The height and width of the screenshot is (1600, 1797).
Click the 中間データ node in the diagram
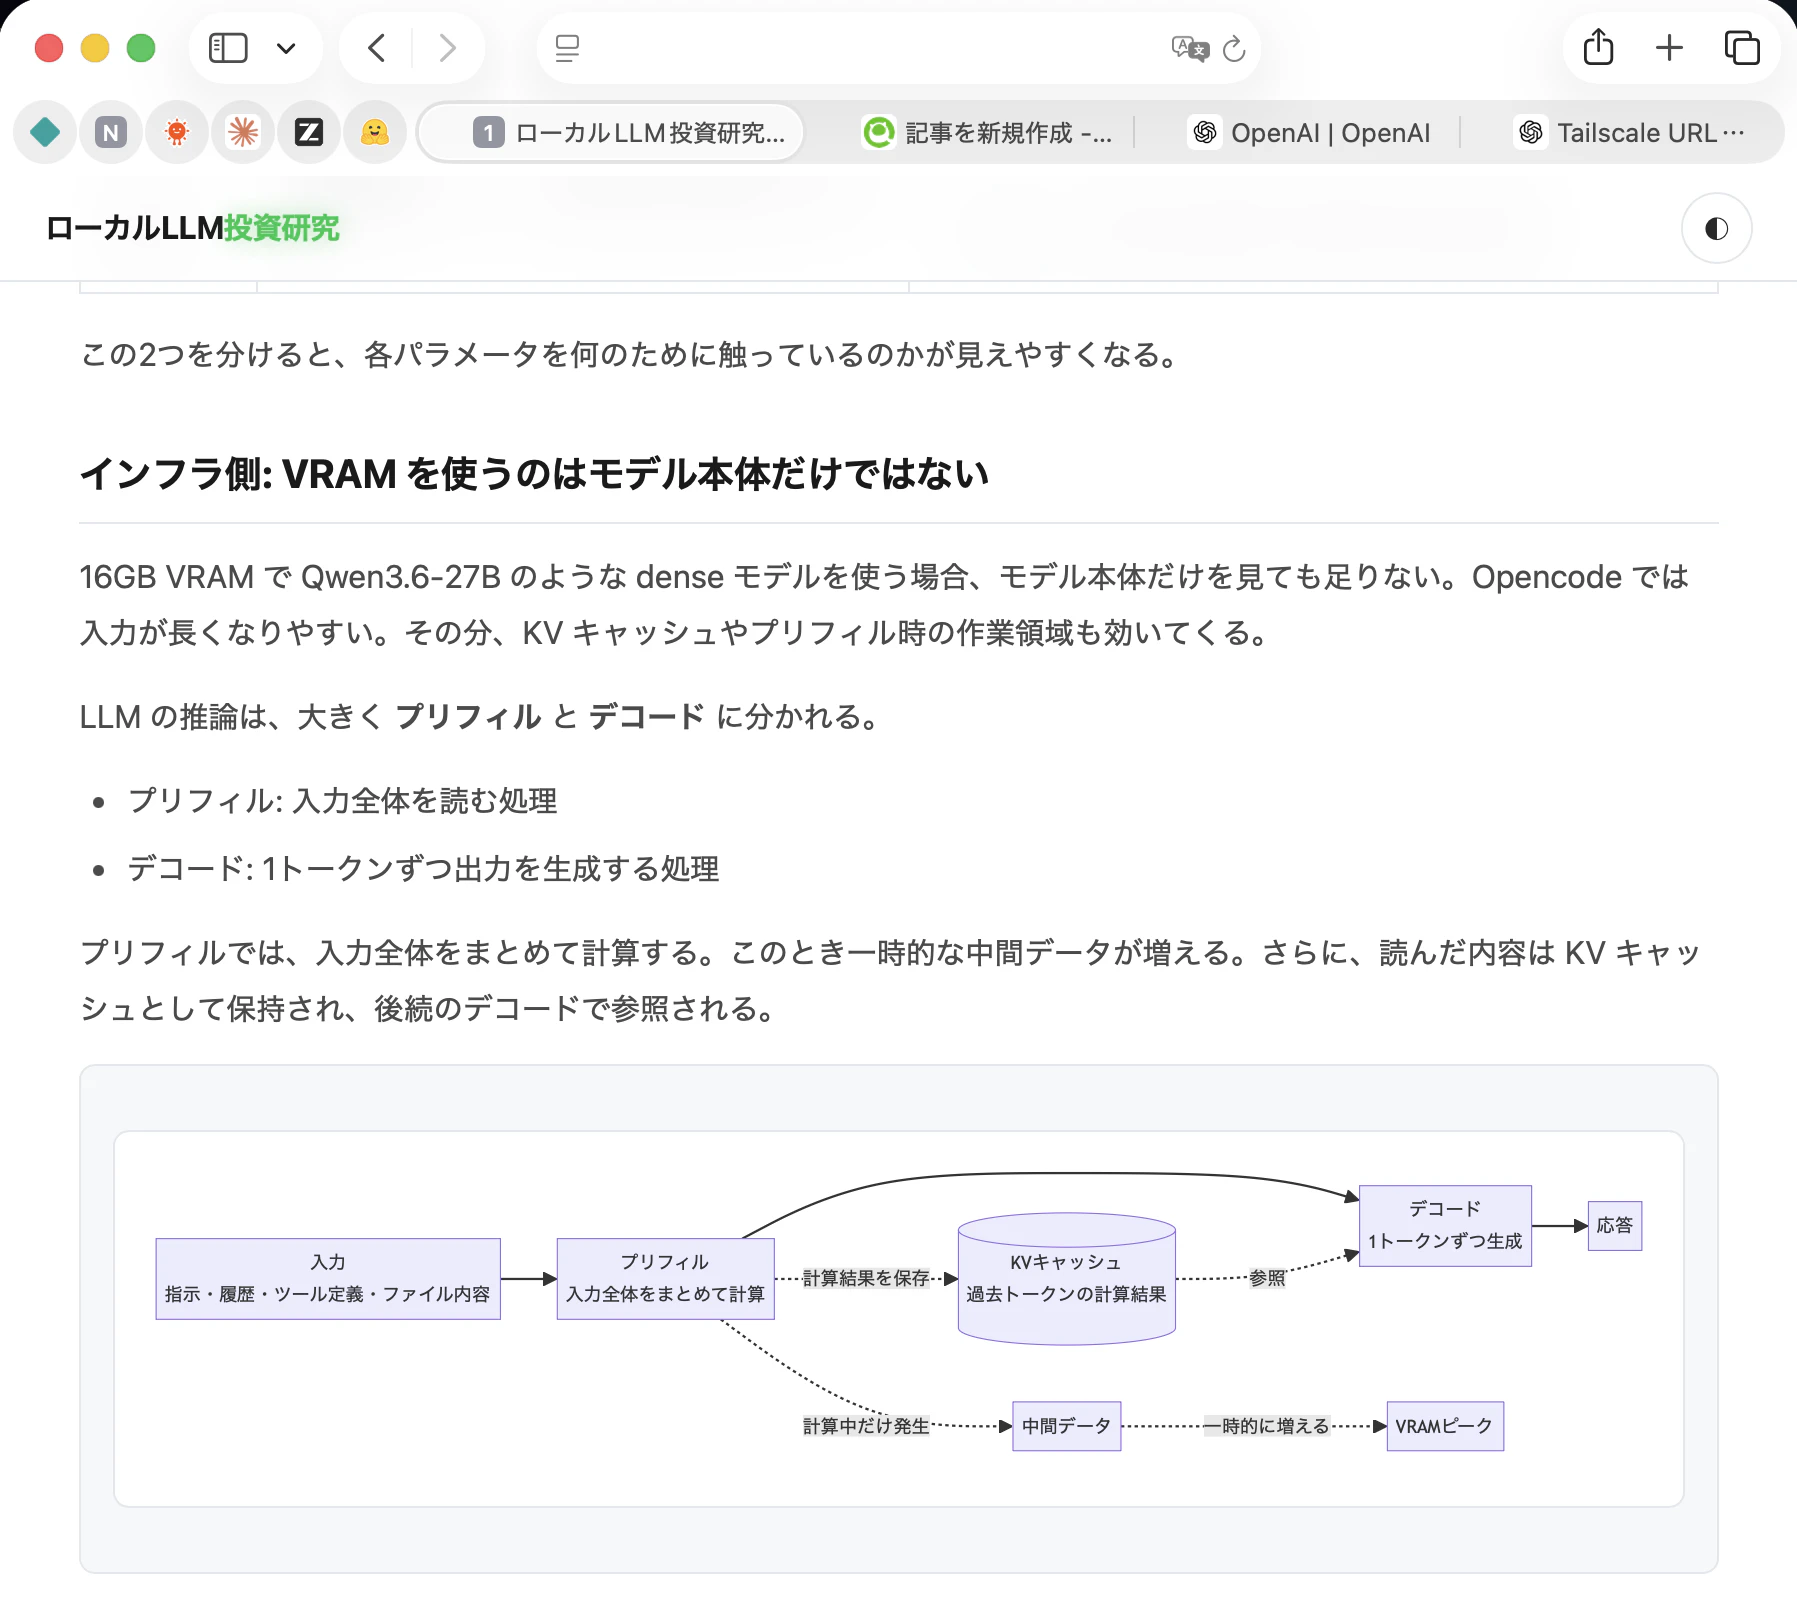coord(1067,1426)
